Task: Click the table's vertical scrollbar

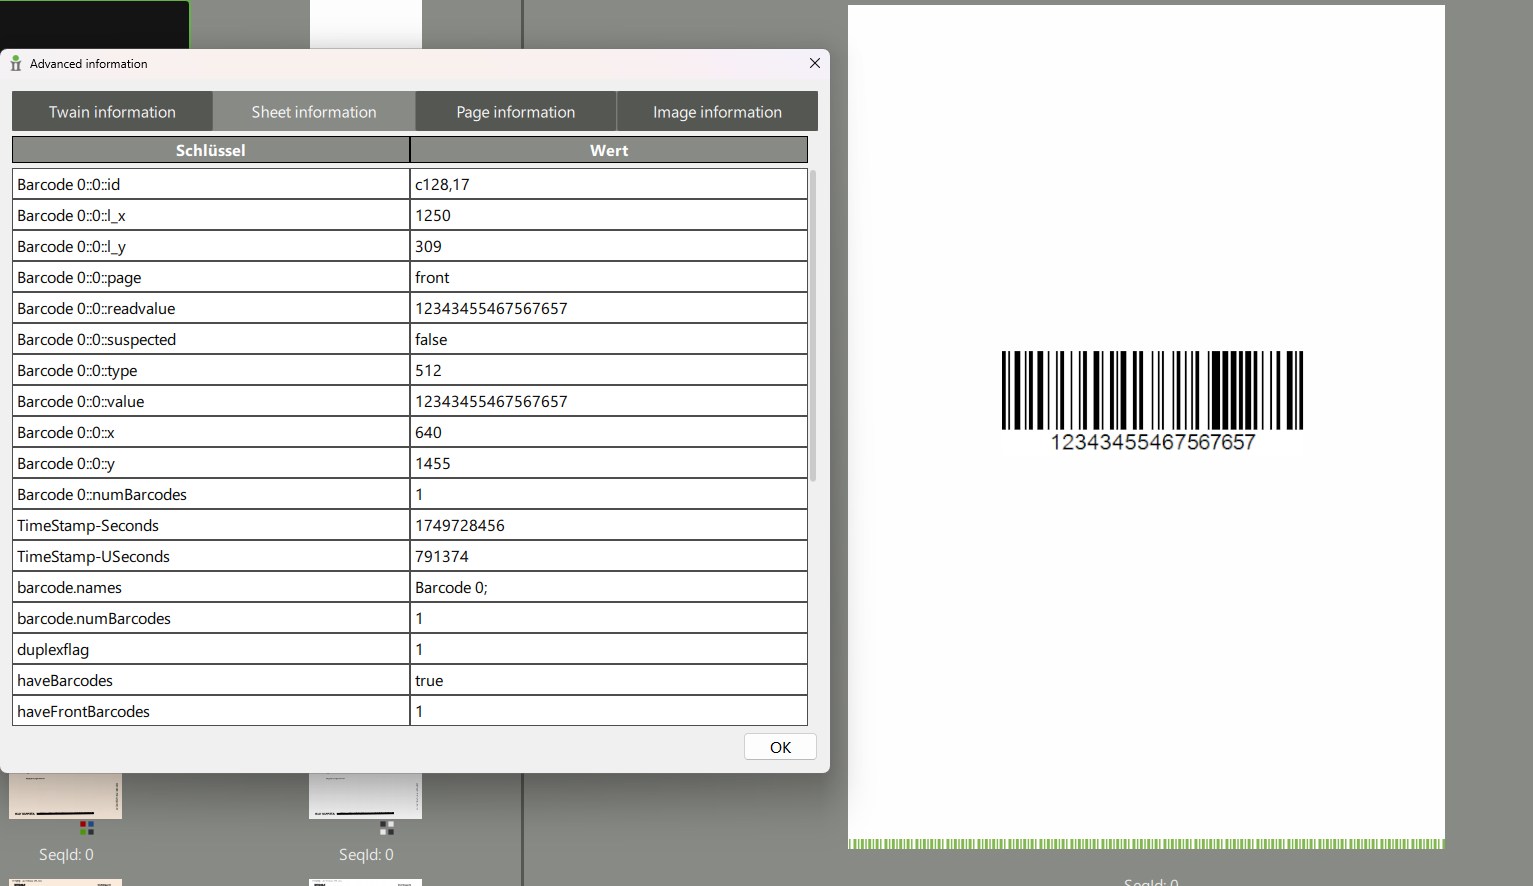Action: click(813, 325)
